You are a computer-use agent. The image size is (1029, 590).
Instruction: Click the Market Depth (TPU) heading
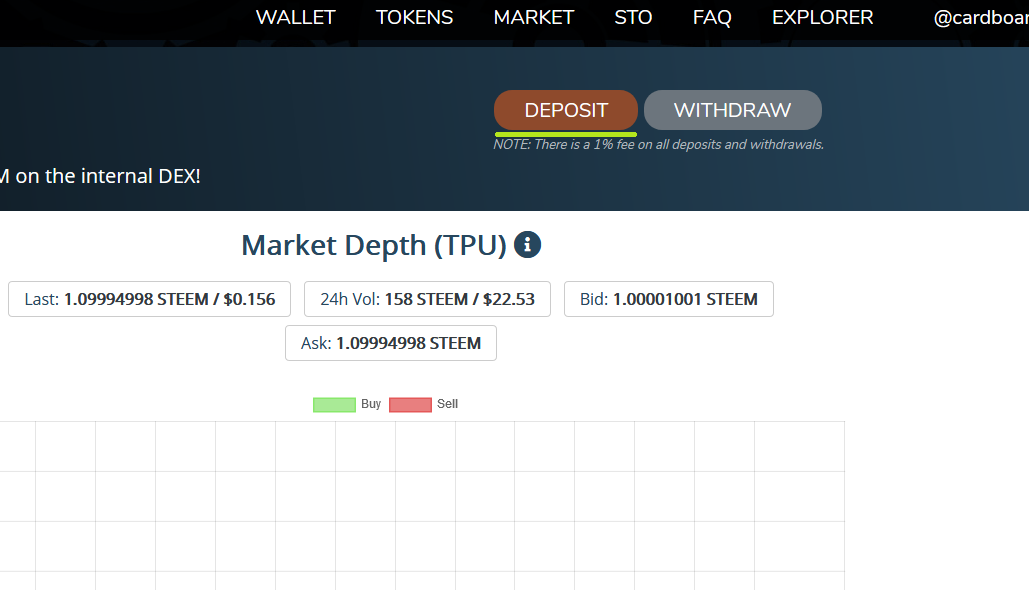(x=374, y=245)
